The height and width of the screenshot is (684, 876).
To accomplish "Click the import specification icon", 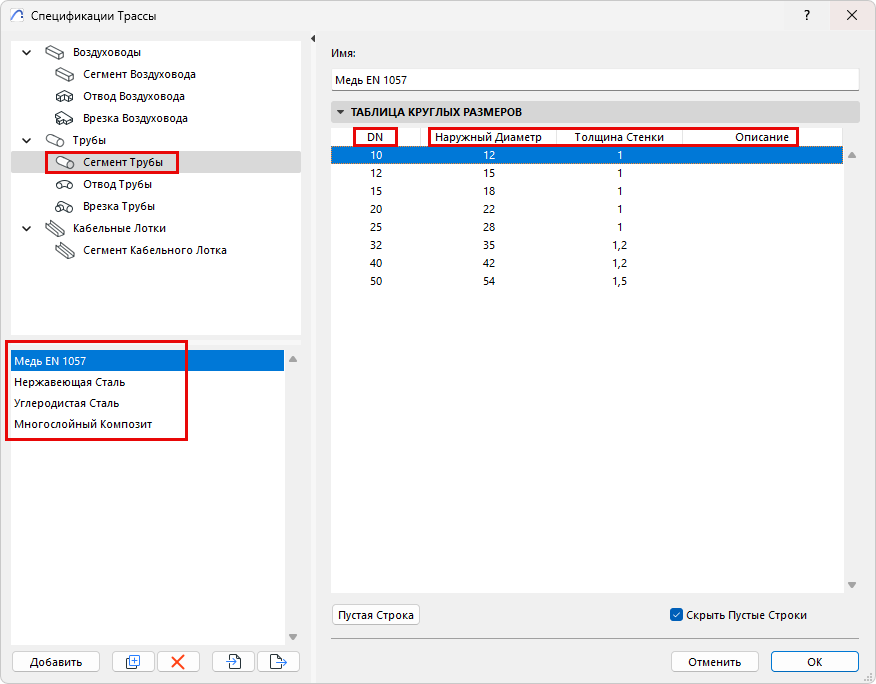I will pyautogui.click(x=234, y=662).
